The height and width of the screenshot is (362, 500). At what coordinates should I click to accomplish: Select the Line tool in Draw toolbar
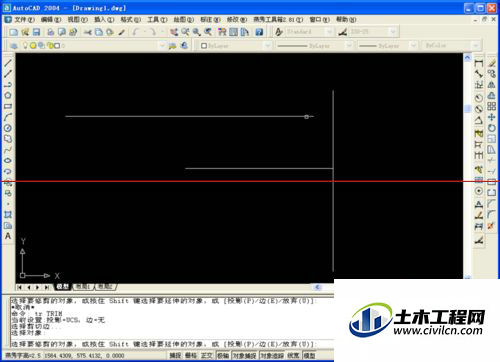pos(8,63)
